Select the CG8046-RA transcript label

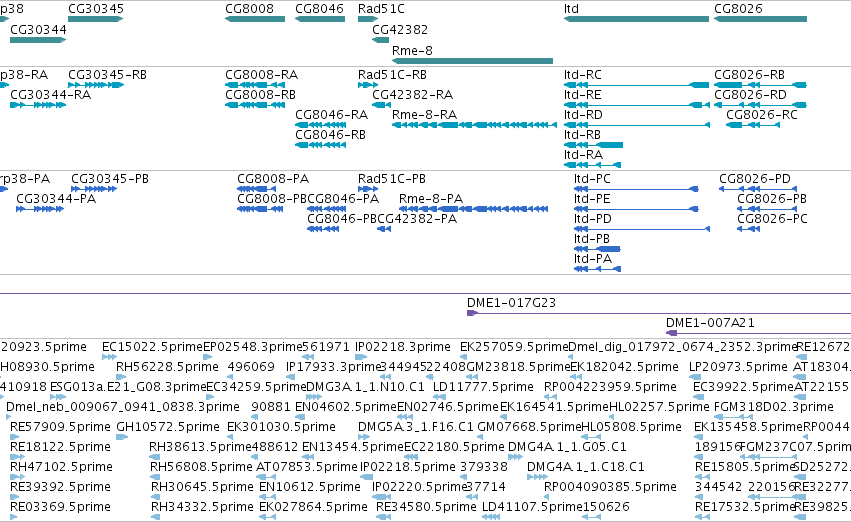click(x=332, y=115)
